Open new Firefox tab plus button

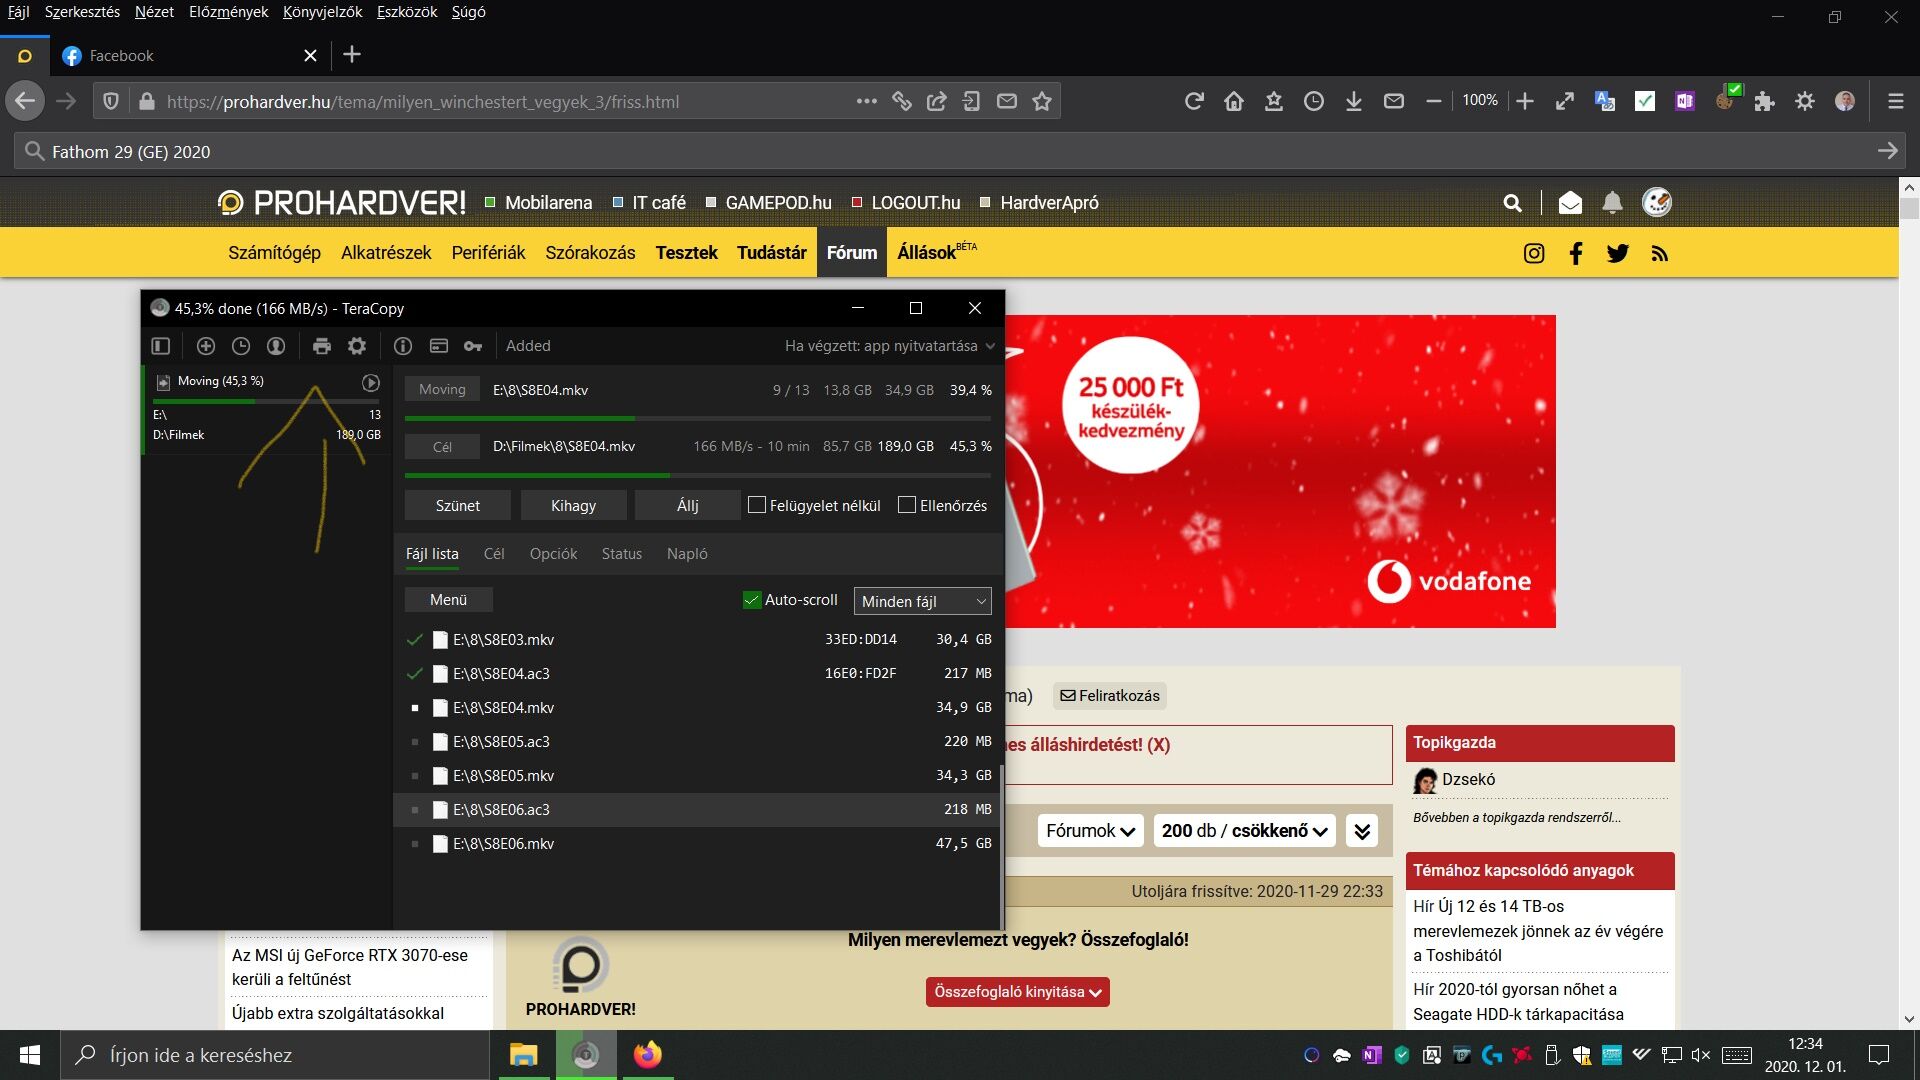coord(352,55)
